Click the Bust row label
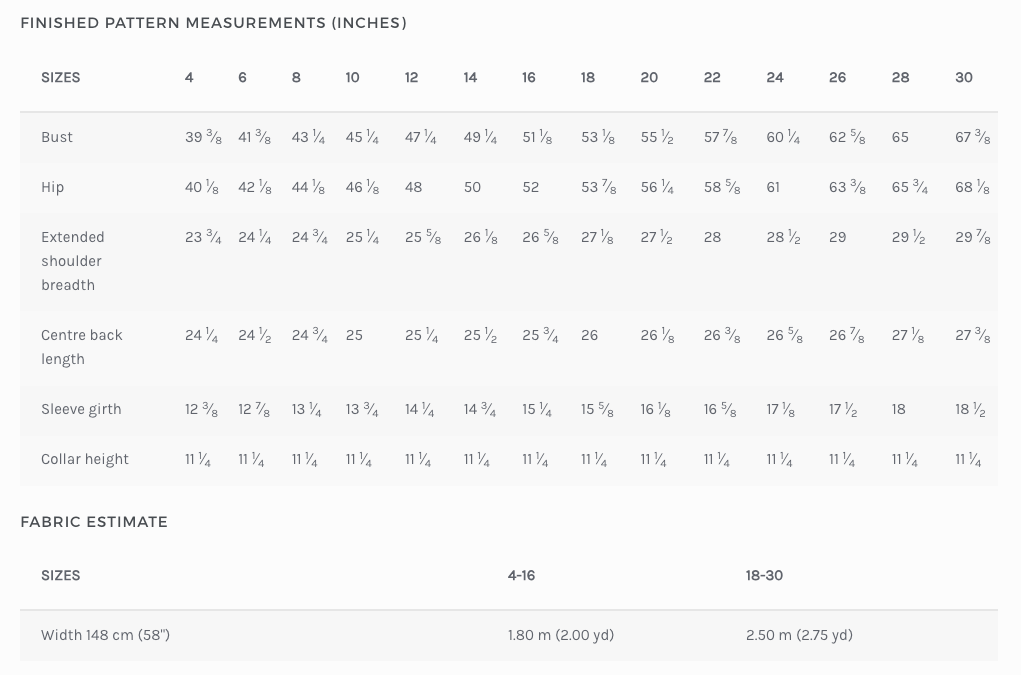This screenshot has width=1021, height=675. click(57, 137)
